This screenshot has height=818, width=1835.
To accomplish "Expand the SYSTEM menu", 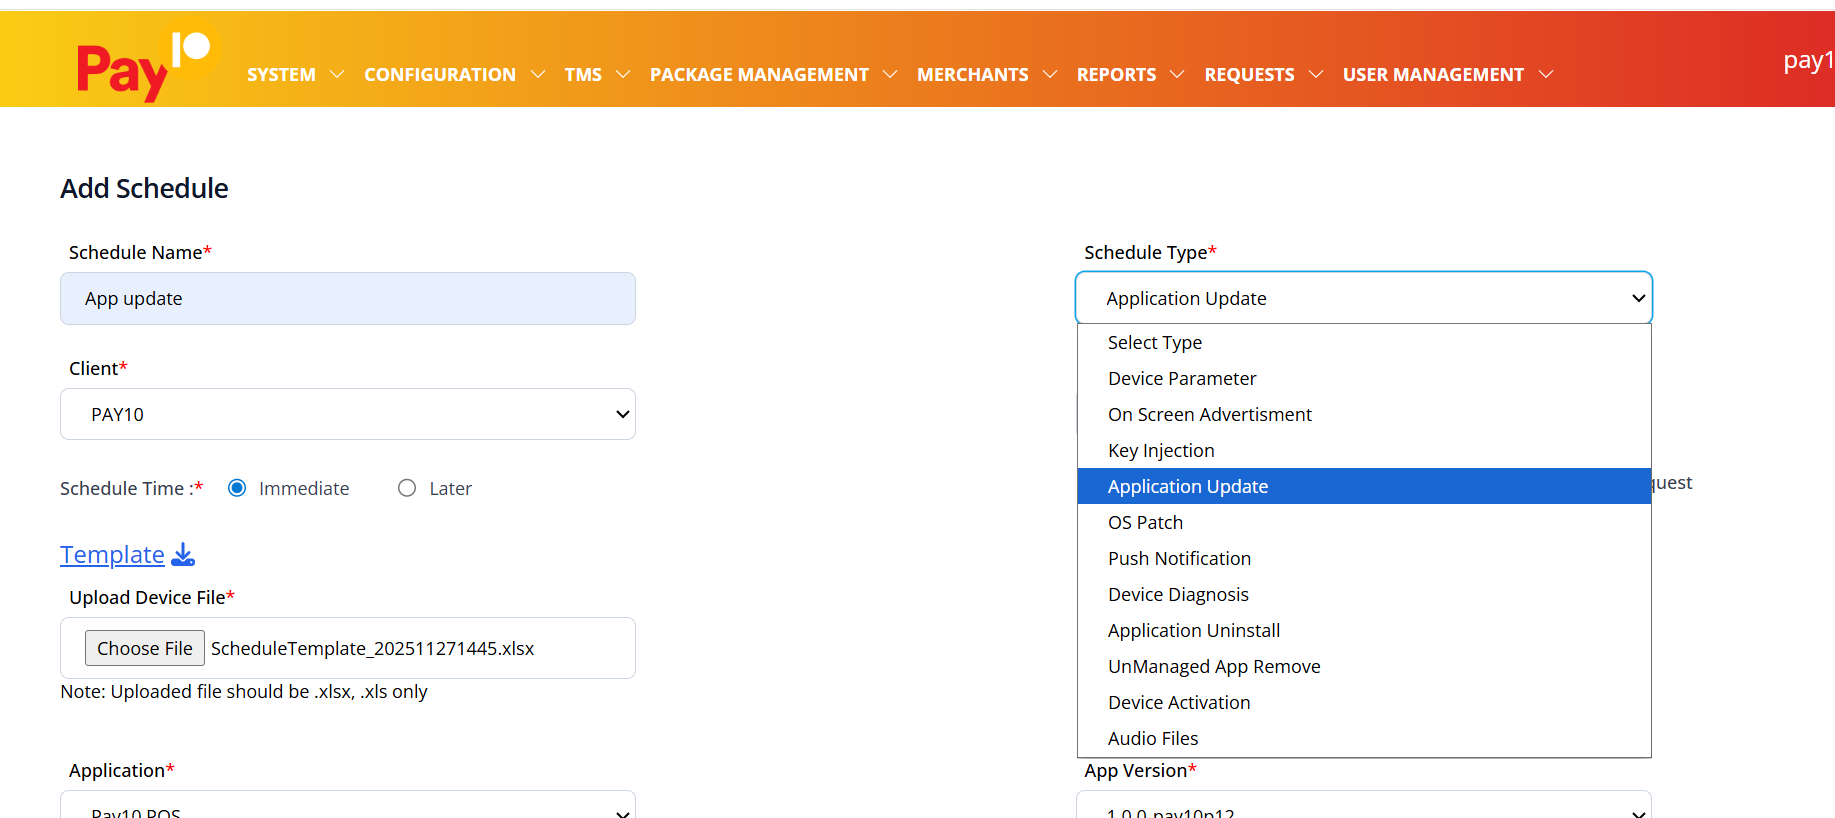I will click(295, 75).
